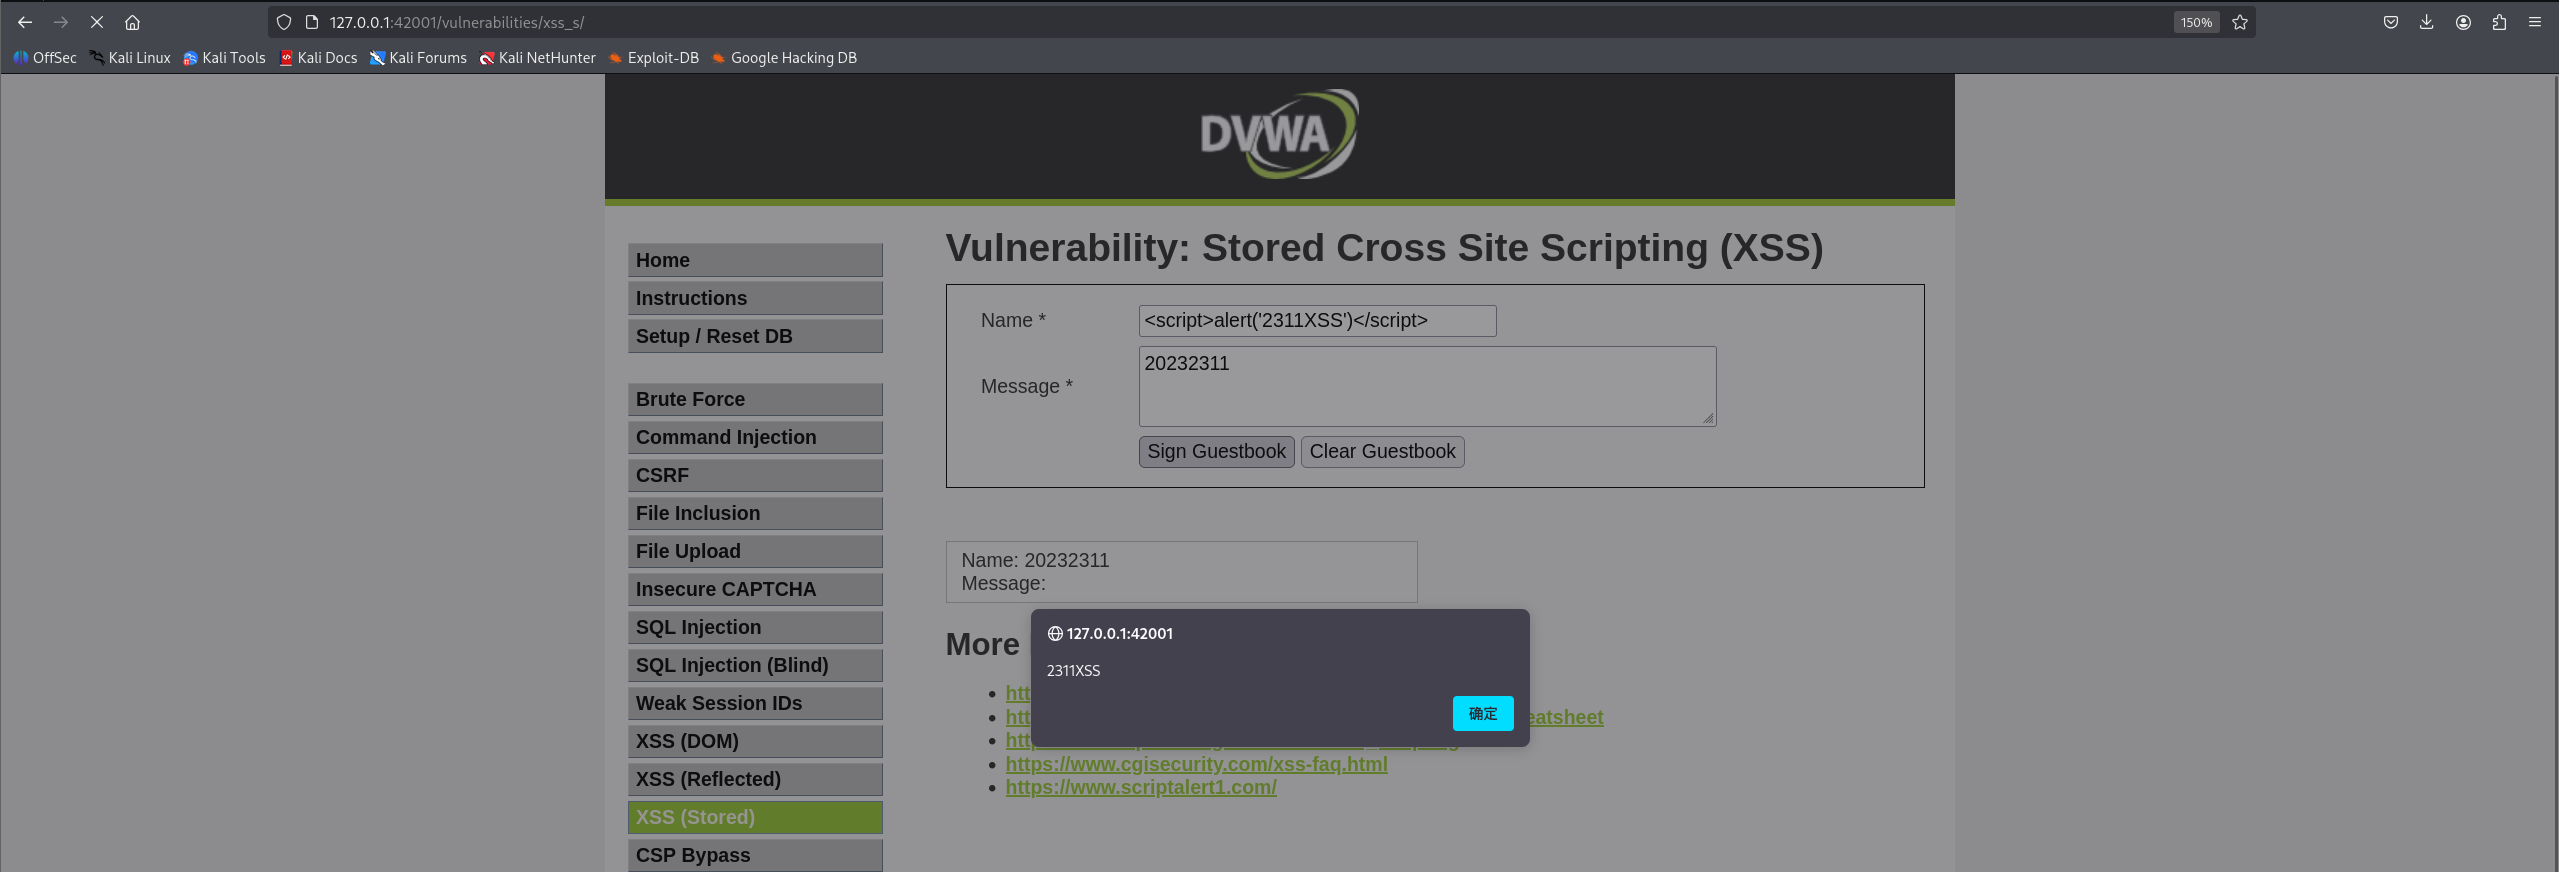Screen dimensions: 2559x872
Task: Open the shield tracking protection icon
Action: pyautogui.click(x=284, y=22)
